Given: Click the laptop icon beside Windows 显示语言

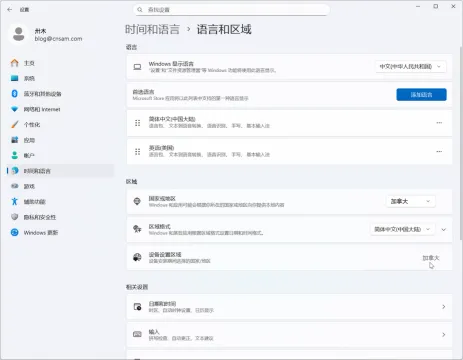Looking at the screenshot, I should click(137, 67).
